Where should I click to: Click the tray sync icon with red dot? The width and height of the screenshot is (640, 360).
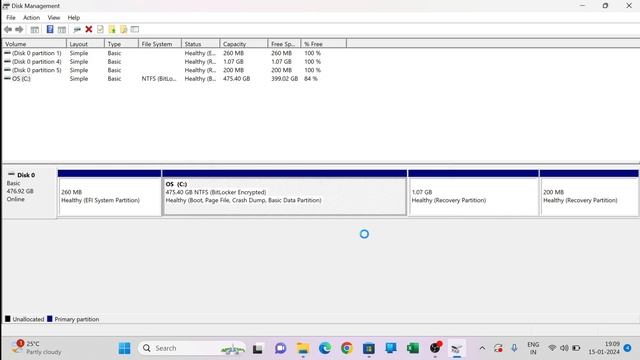[x=498, y=348]
